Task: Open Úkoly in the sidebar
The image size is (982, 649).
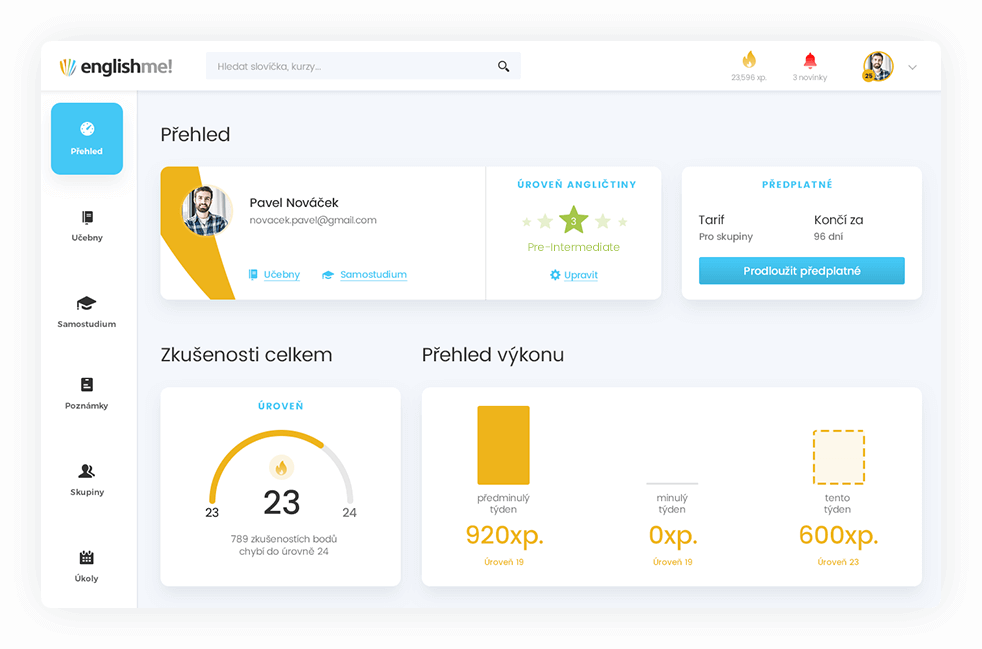Action: coord(87,565)
